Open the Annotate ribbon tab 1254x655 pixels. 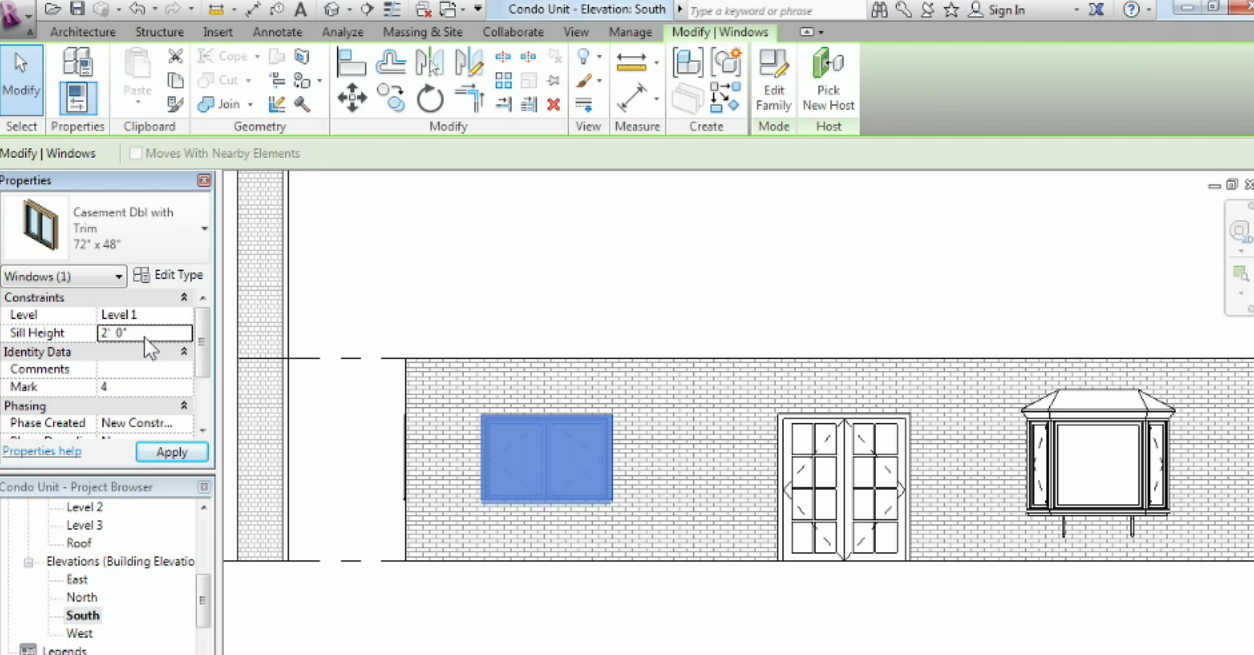(277, 32)
